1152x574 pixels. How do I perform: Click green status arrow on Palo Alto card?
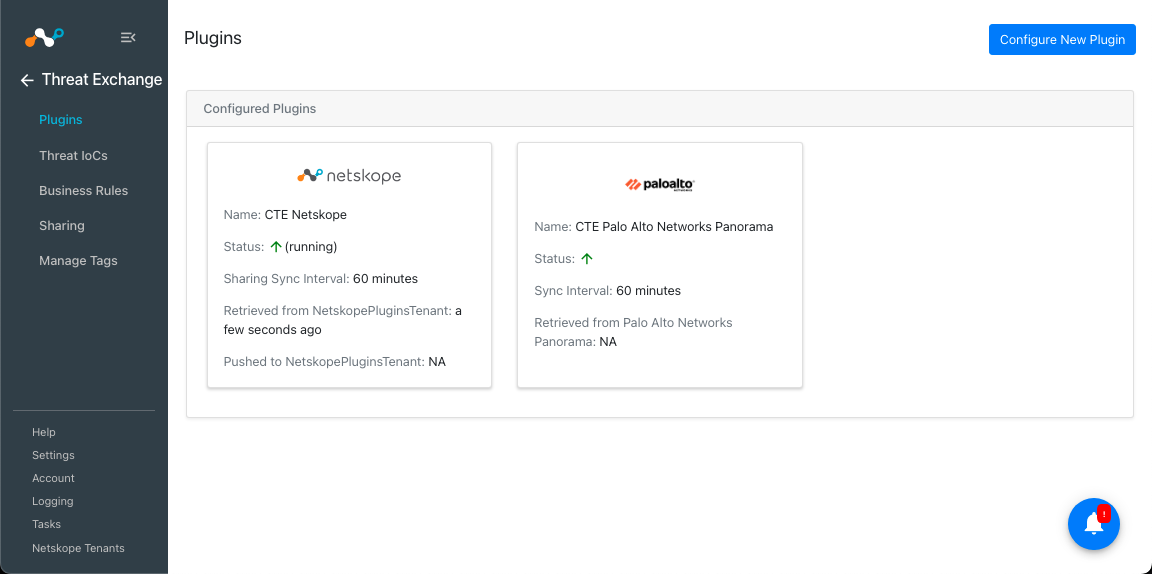pos(586,259)
